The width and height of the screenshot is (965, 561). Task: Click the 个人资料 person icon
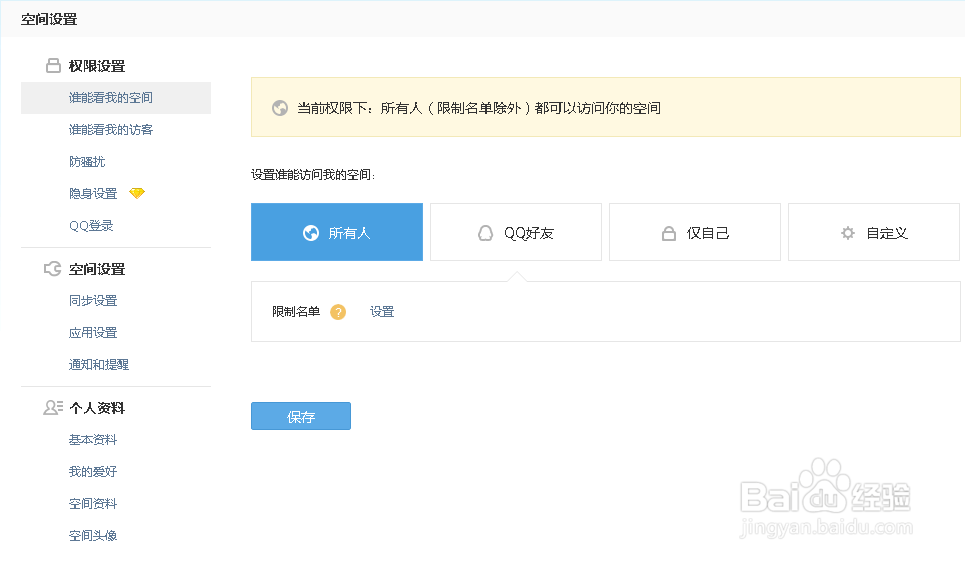(53, 407)
